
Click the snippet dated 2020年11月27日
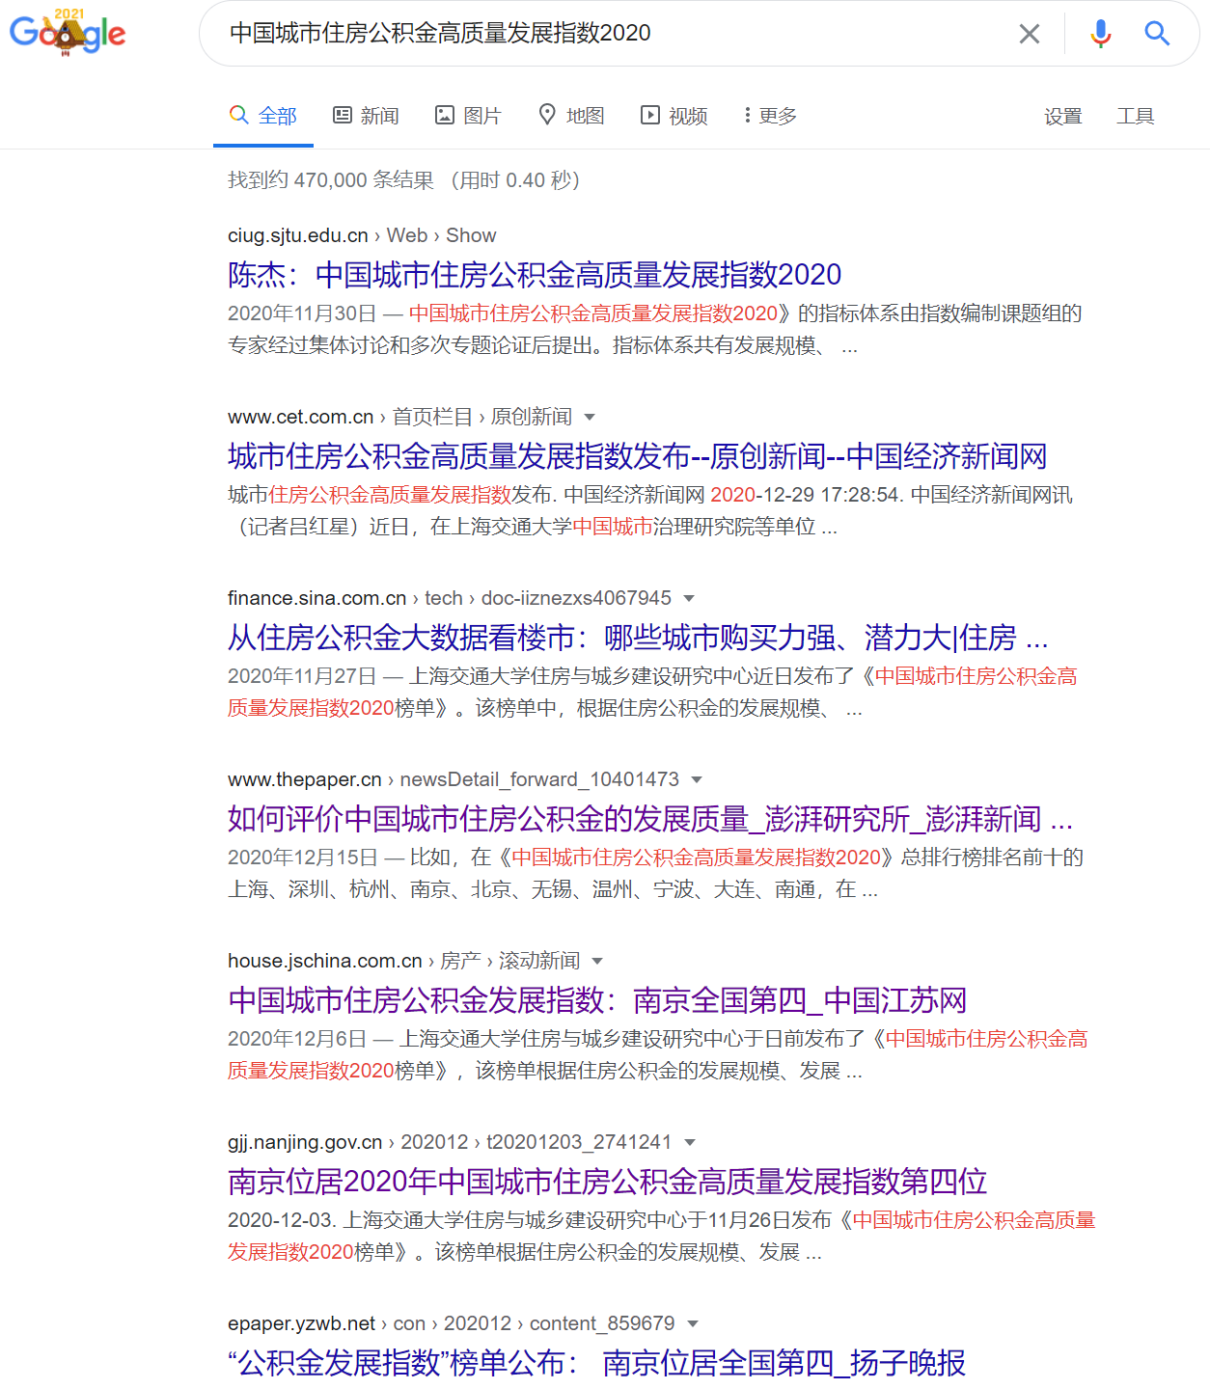pos(653,692)
